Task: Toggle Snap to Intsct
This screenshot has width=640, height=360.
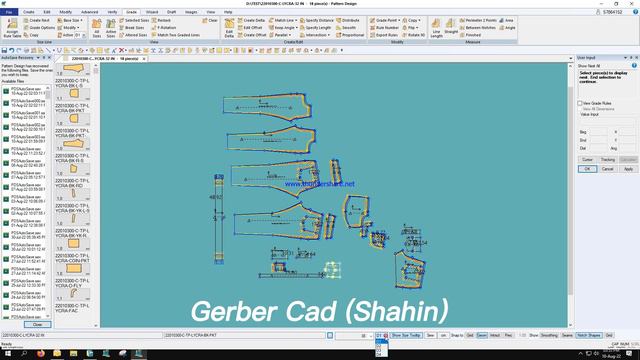Action: point(495,335)
